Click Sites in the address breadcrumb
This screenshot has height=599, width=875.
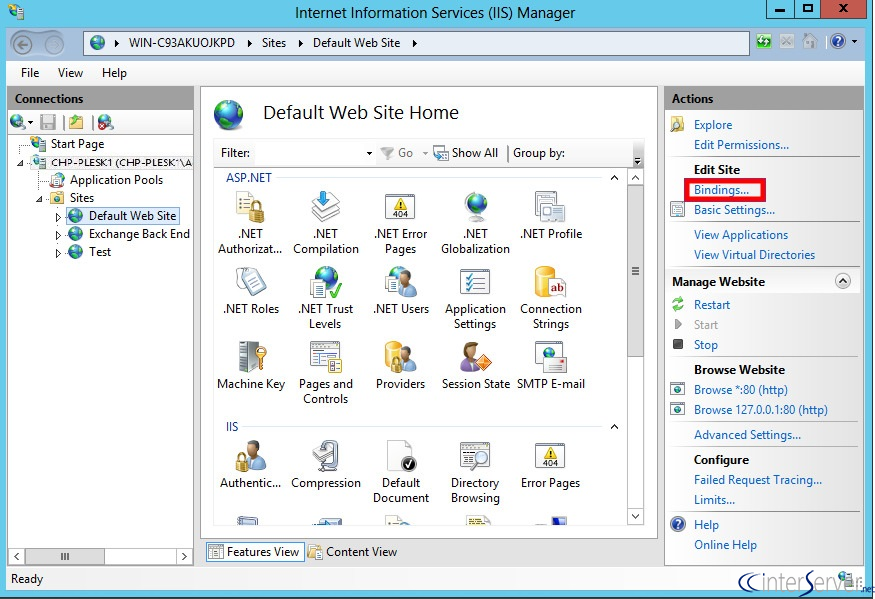274,43
